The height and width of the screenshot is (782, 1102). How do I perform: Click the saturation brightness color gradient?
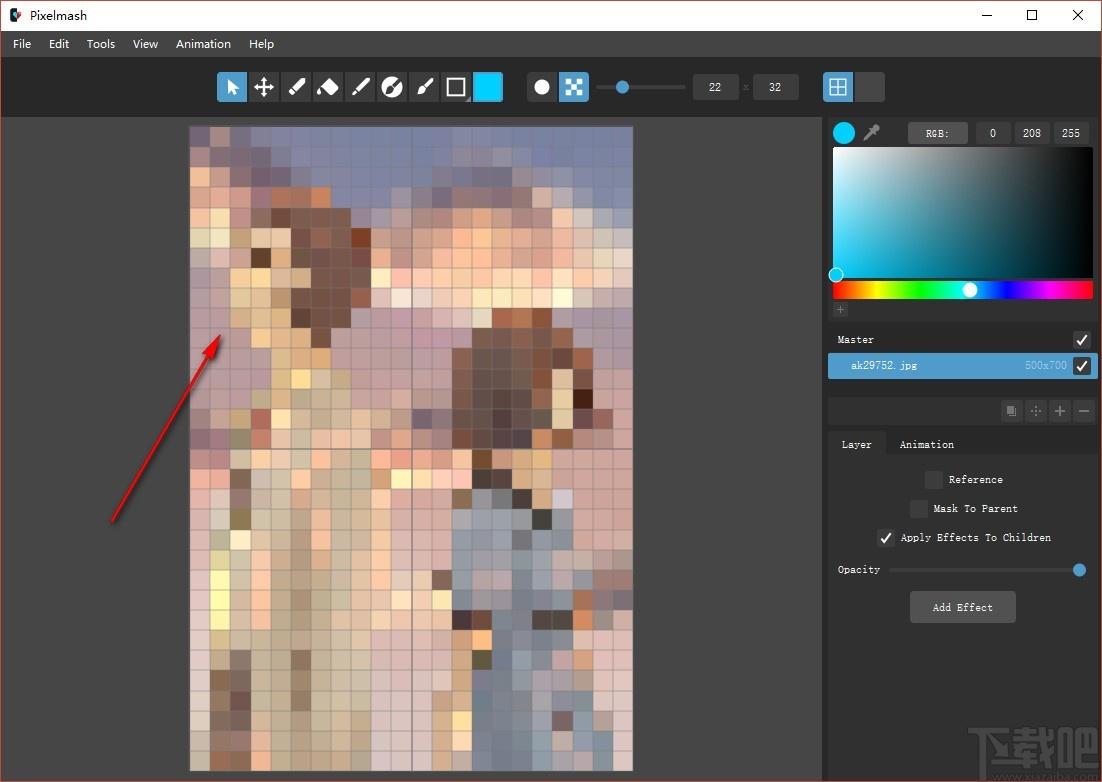963,212
